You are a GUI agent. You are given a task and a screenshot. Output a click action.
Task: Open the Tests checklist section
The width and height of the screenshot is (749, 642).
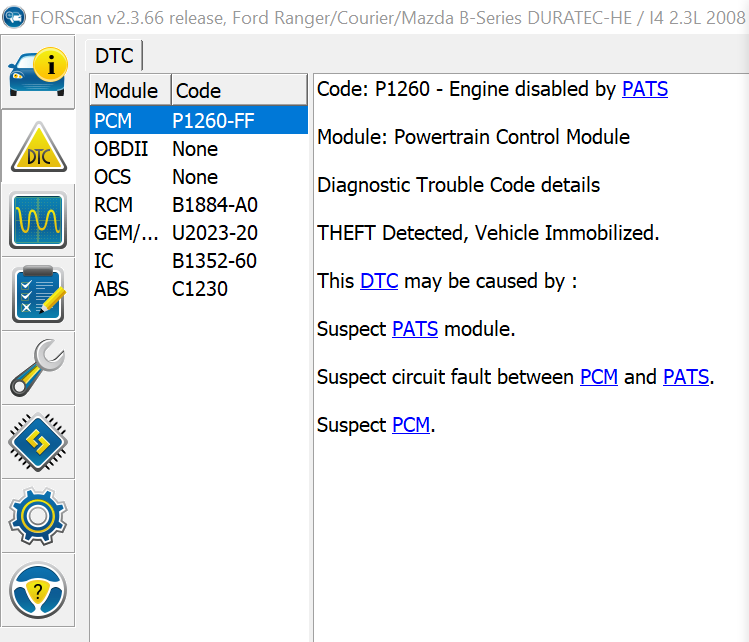click(38, 294)
